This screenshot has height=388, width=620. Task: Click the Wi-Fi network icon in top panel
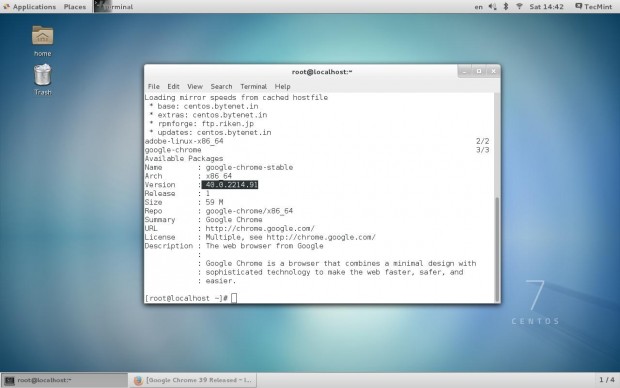click(x=520, y=7)
